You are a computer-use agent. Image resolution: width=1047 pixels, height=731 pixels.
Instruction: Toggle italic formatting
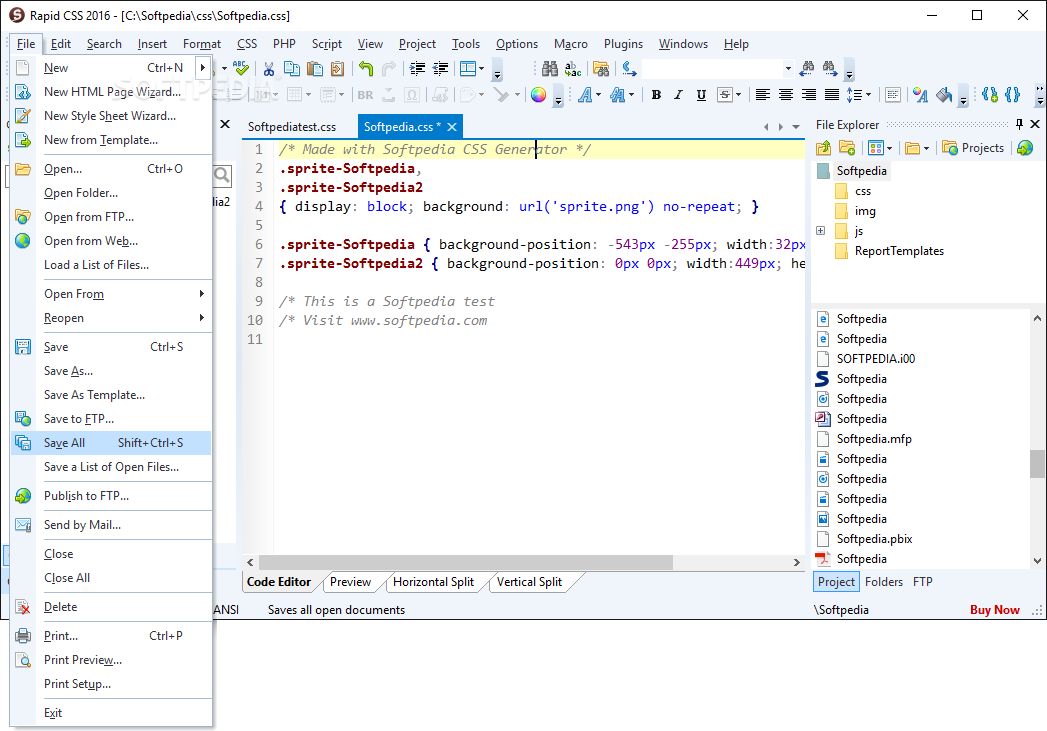tap(678, 95)
